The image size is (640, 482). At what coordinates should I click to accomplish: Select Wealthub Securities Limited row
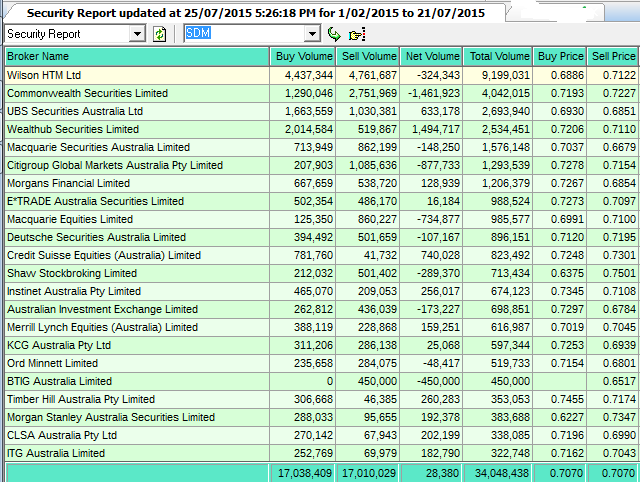(x=322, y=129)
